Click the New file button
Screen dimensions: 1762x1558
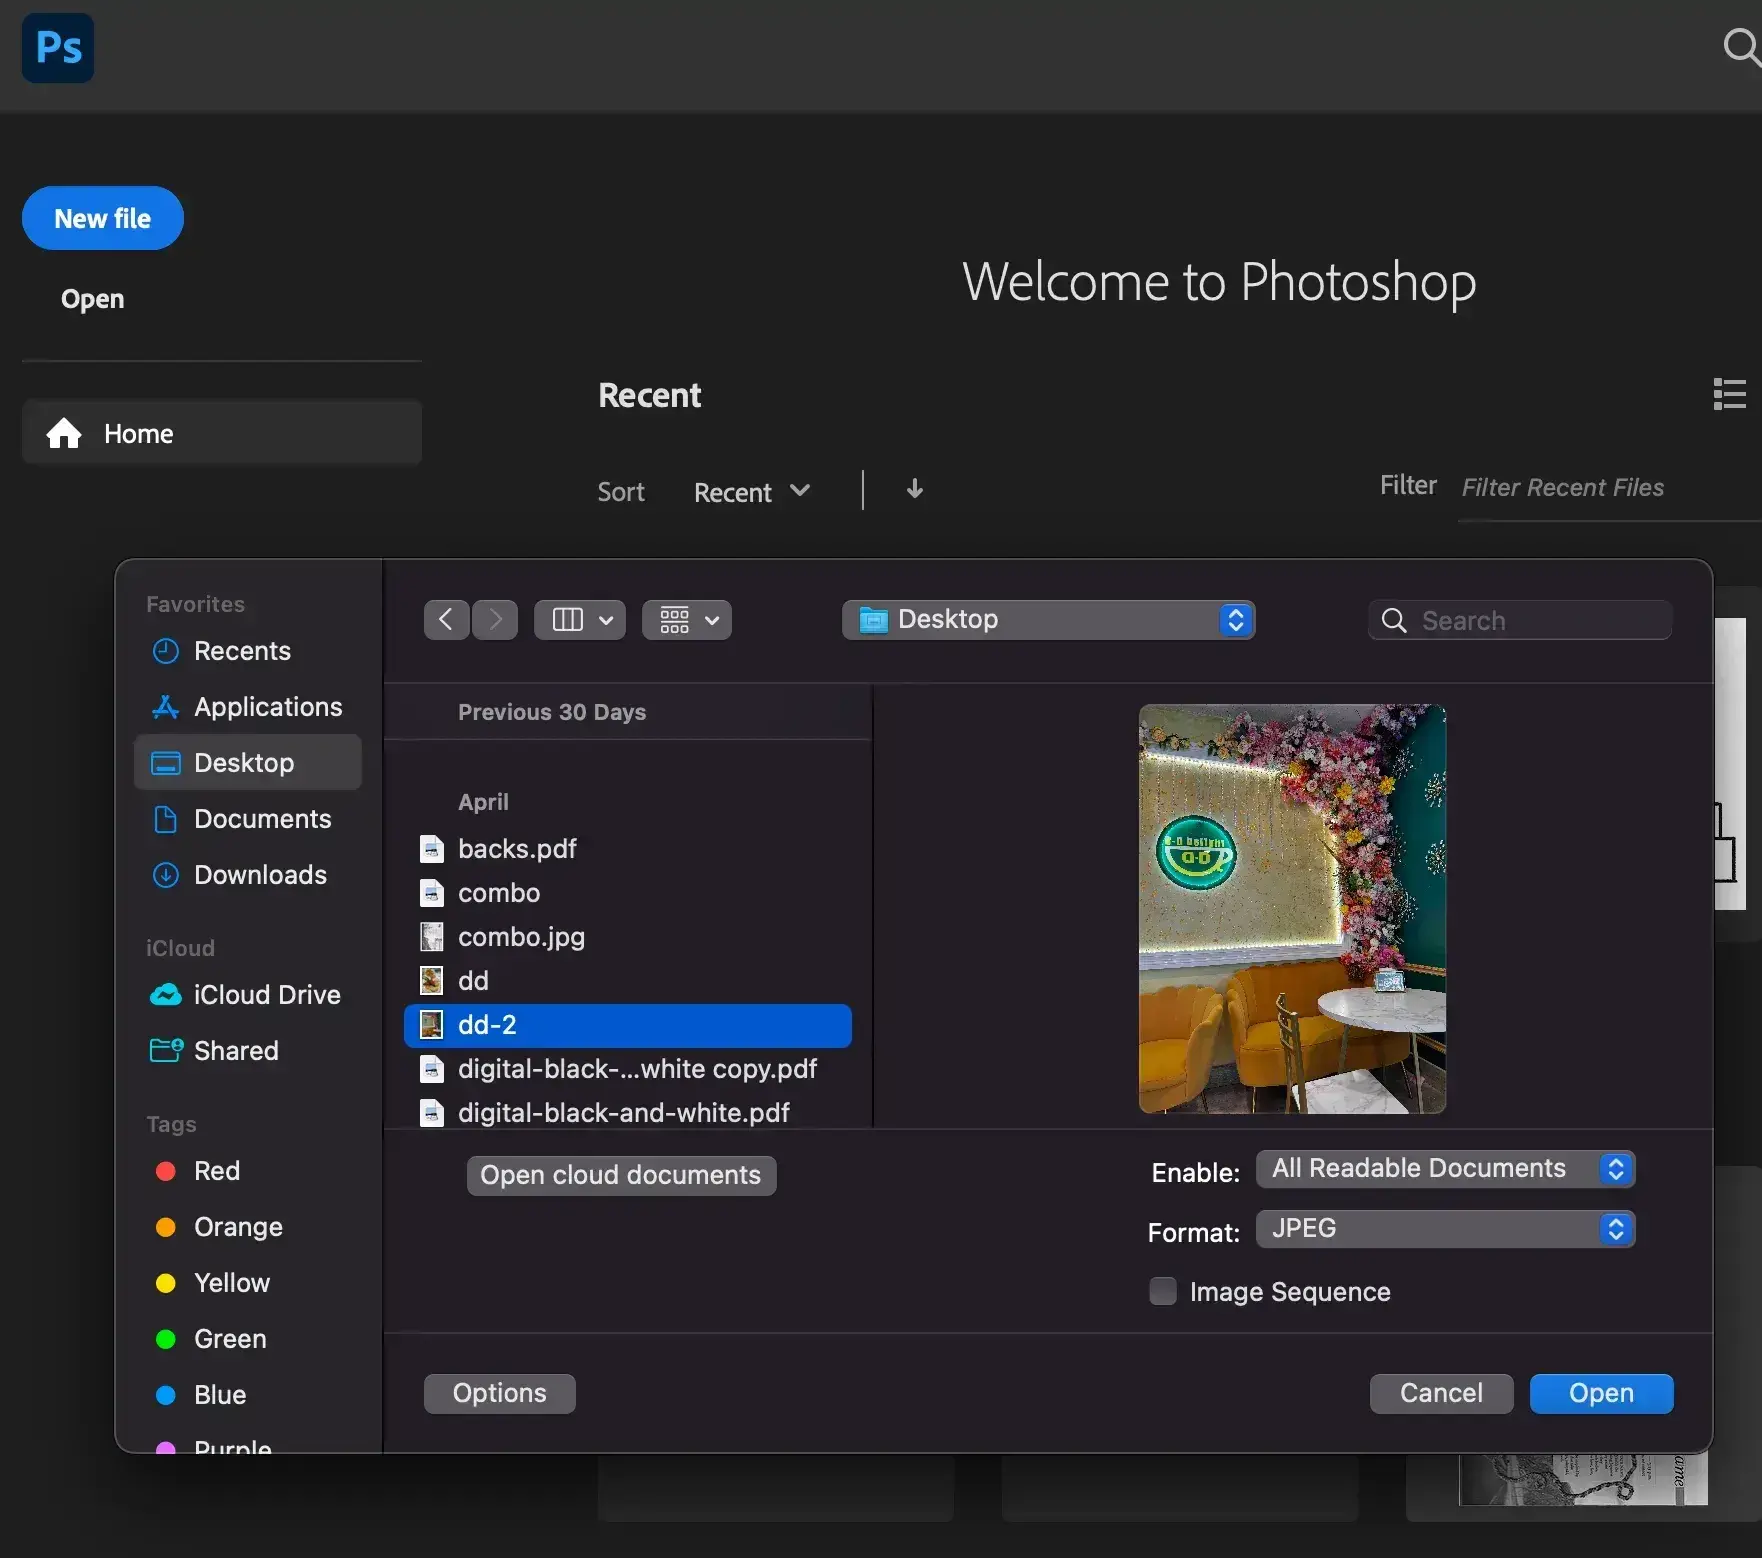(x=102, y=218)
